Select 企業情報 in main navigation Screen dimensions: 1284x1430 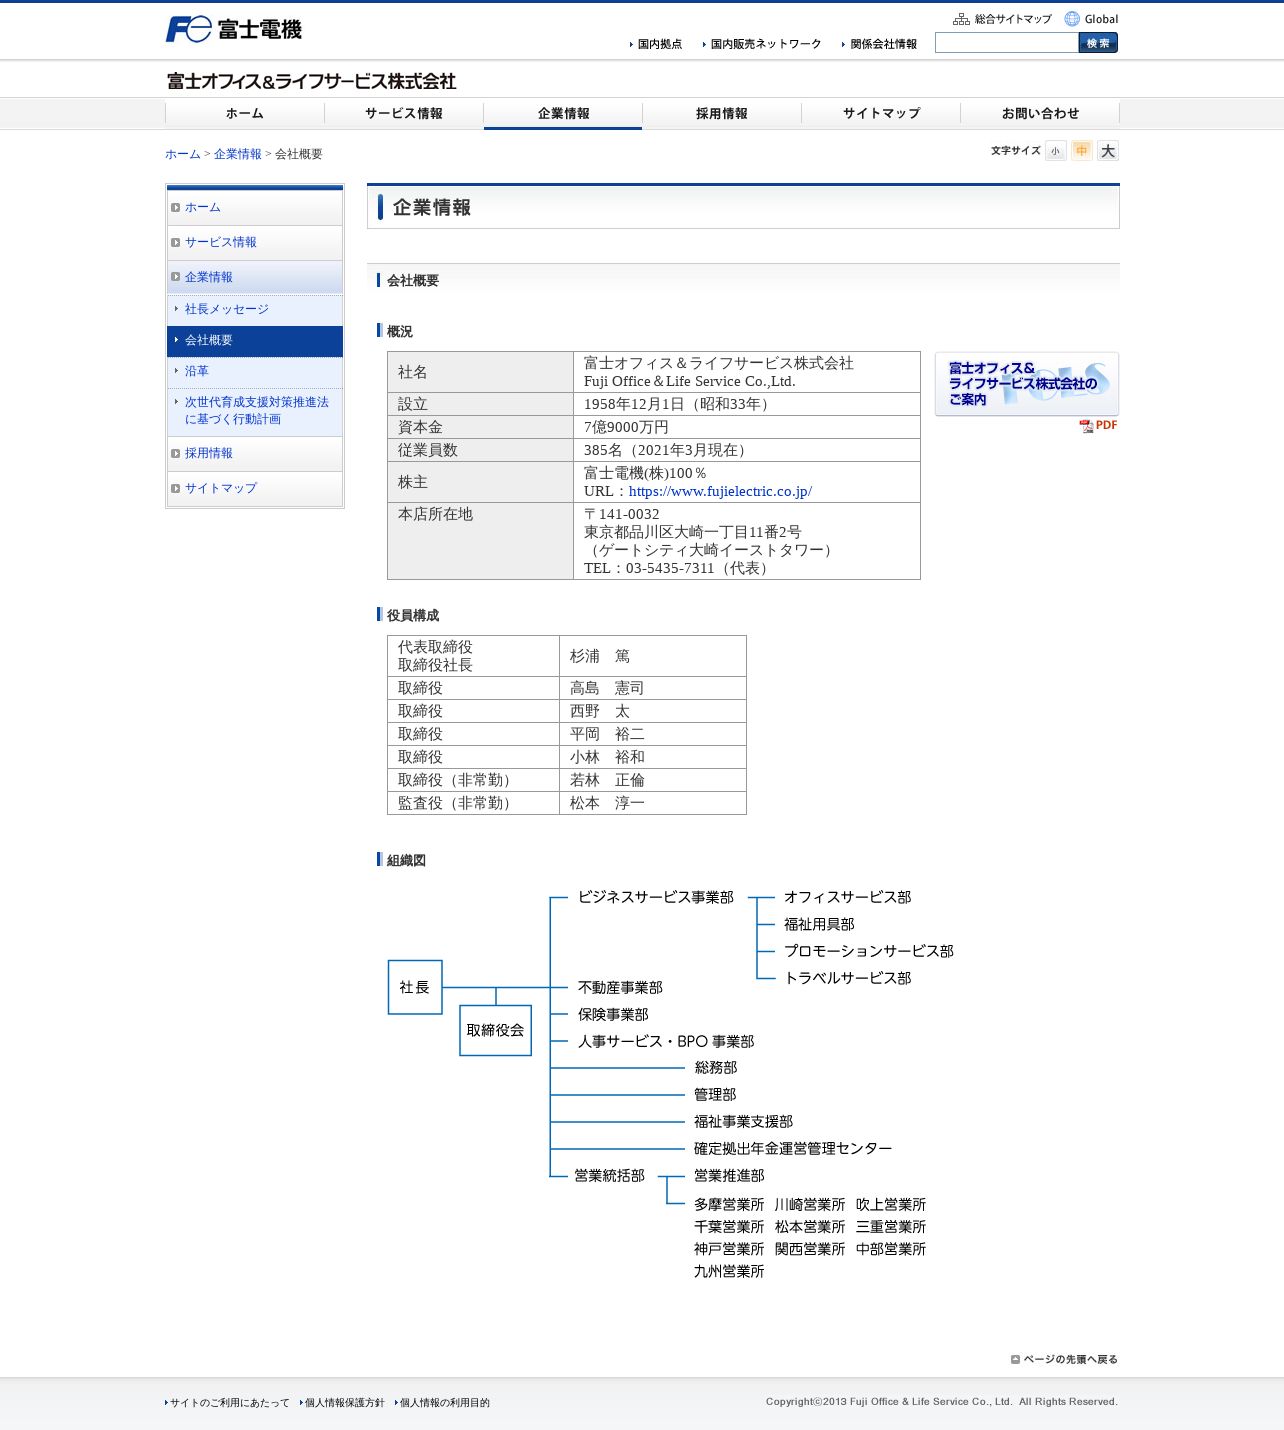[563, 114]
